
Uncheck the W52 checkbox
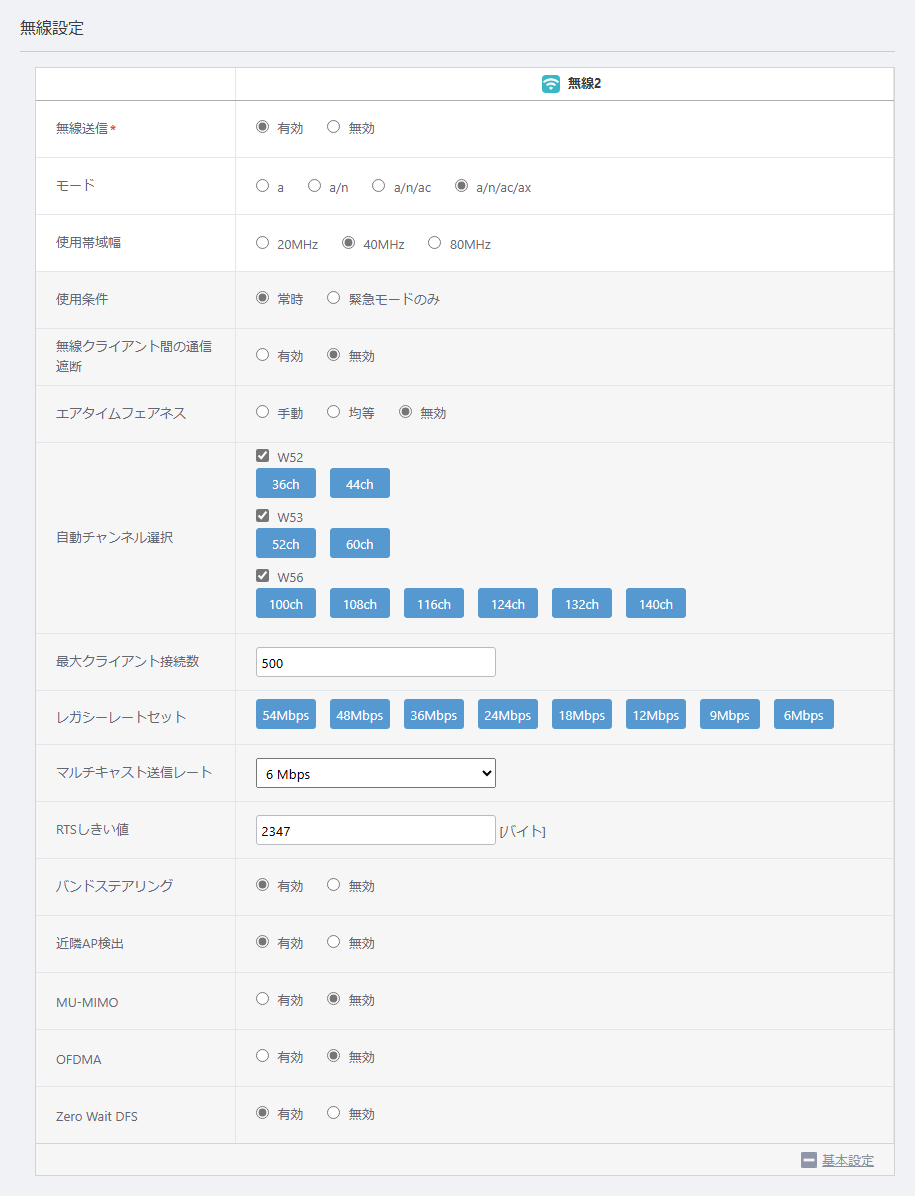(262, 455)
